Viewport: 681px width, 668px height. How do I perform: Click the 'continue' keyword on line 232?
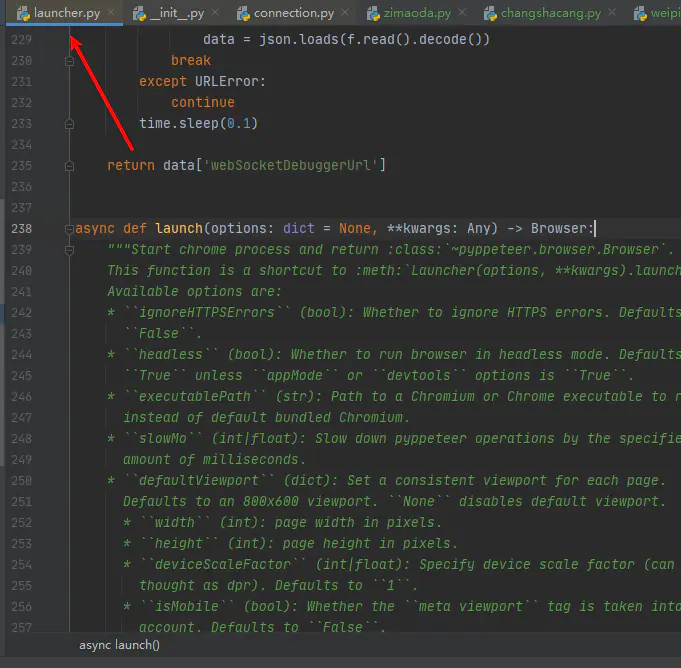(203, 103)
